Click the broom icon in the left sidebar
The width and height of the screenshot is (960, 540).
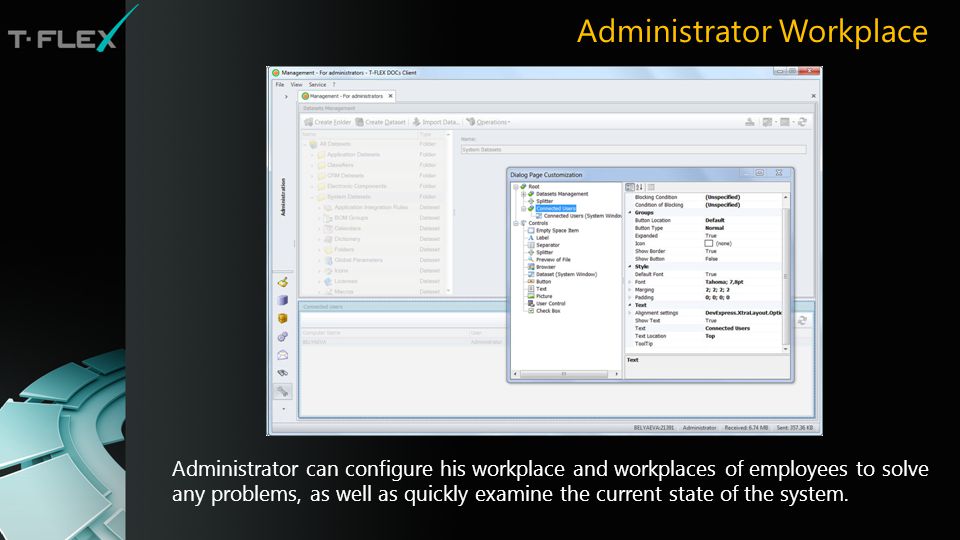tap(282, 282)
